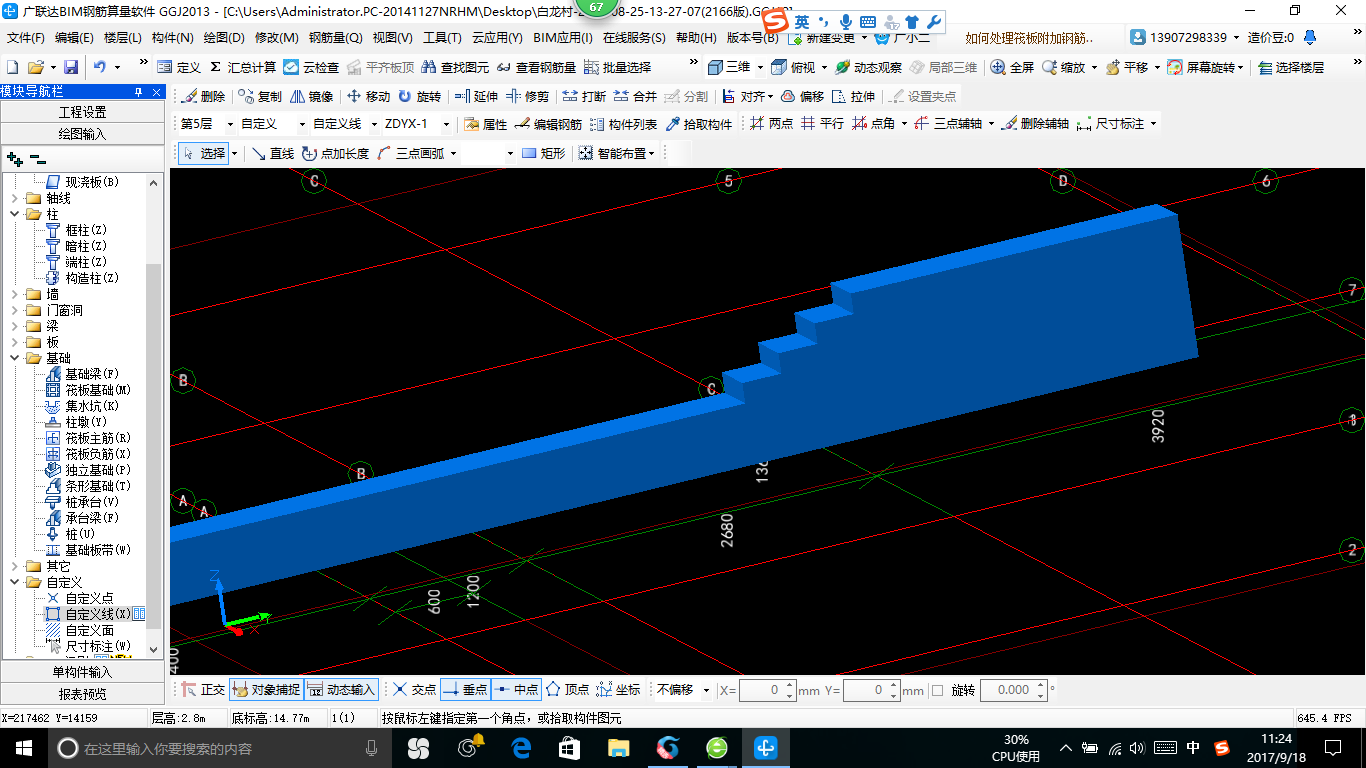
Task: Run 云检查 (cloud check)
Action: tap(311, 67)
